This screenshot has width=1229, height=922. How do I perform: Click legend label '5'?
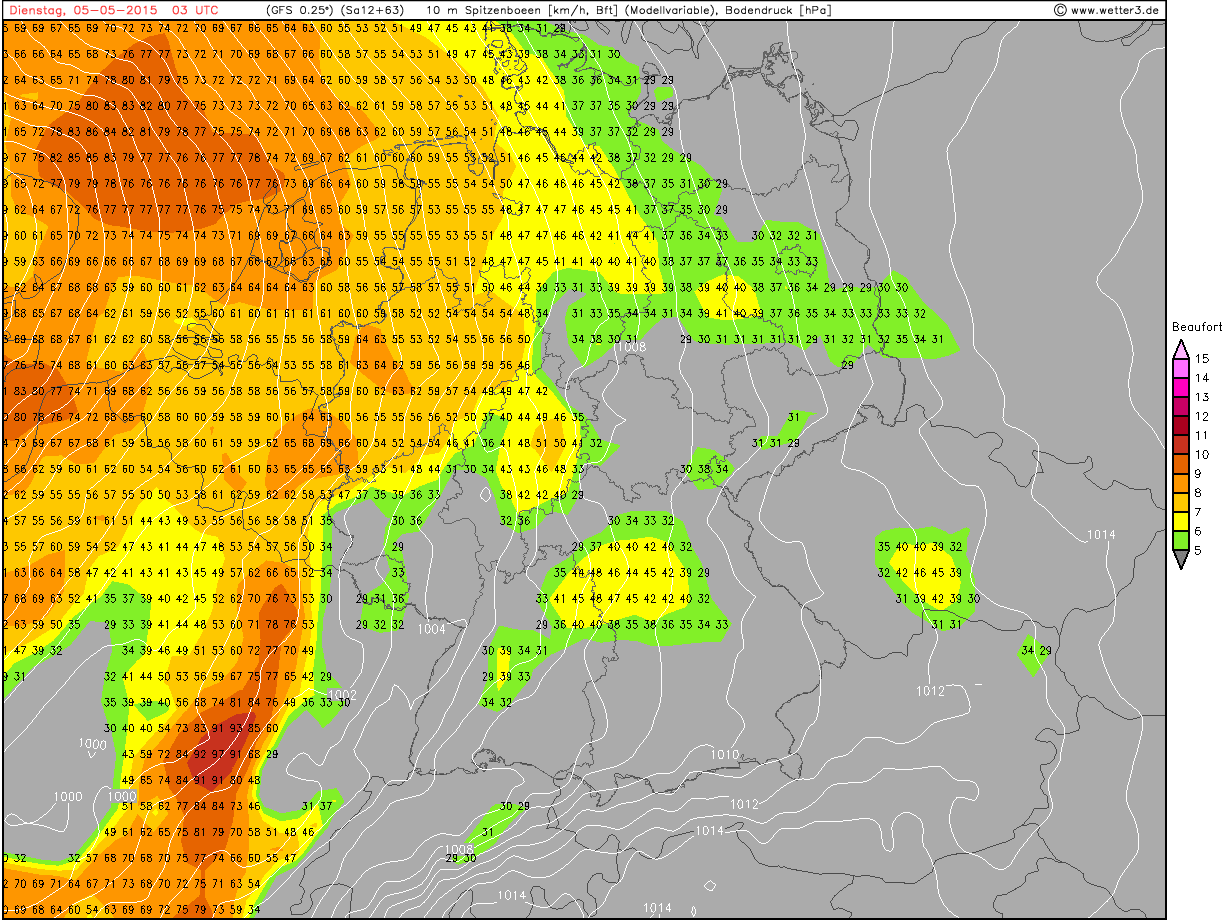1200,549
